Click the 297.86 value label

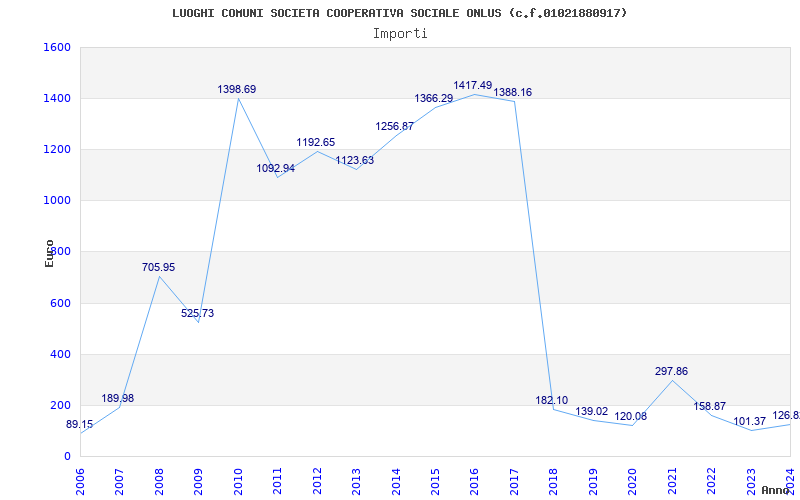[x=671, y=371]
